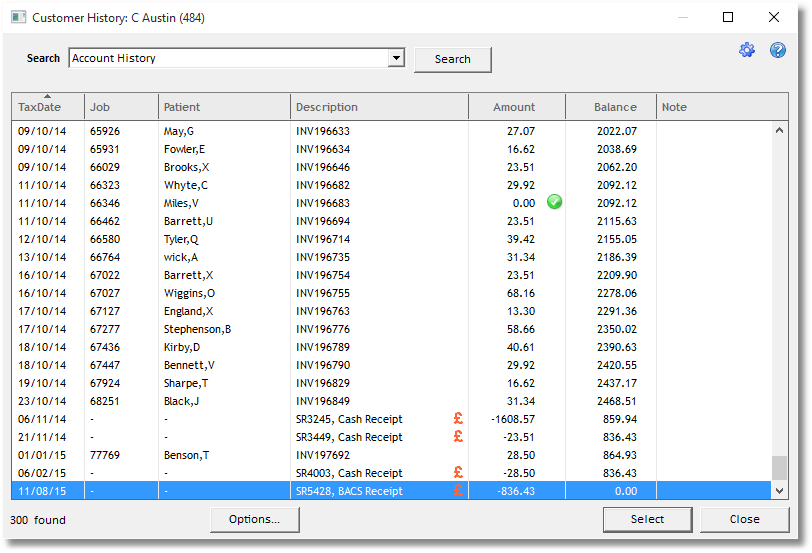Click the green tick on INV196683 row
This screenshot has width=812, height=553.
click(554, 202)
